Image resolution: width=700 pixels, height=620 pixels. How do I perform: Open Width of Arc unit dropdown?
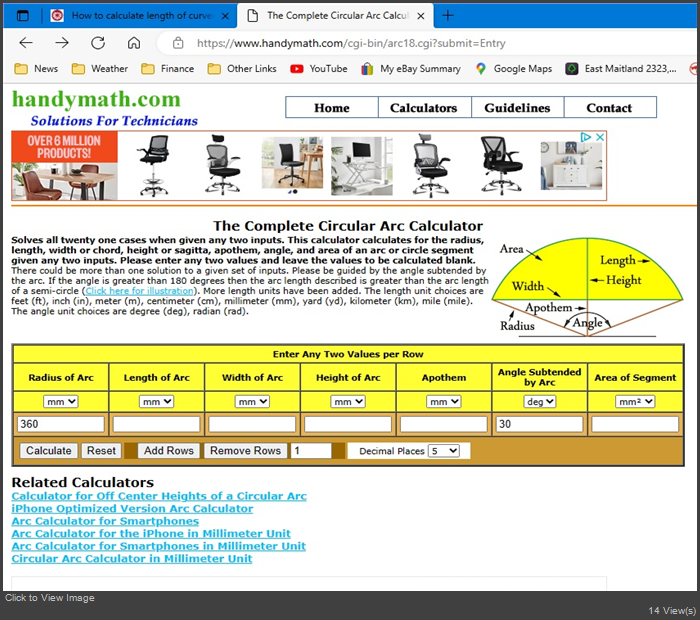pos(252,402)
